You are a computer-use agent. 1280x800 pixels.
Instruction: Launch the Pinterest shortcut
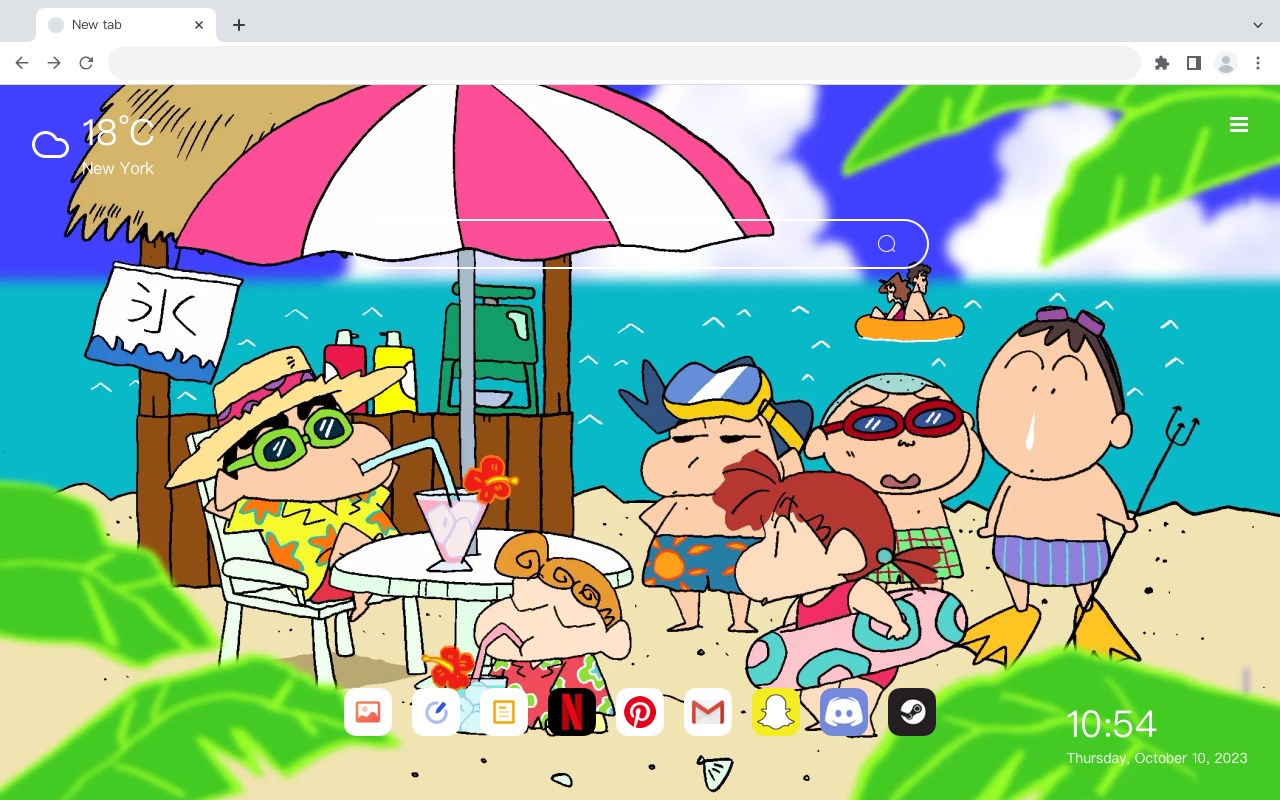pos(640,712)
